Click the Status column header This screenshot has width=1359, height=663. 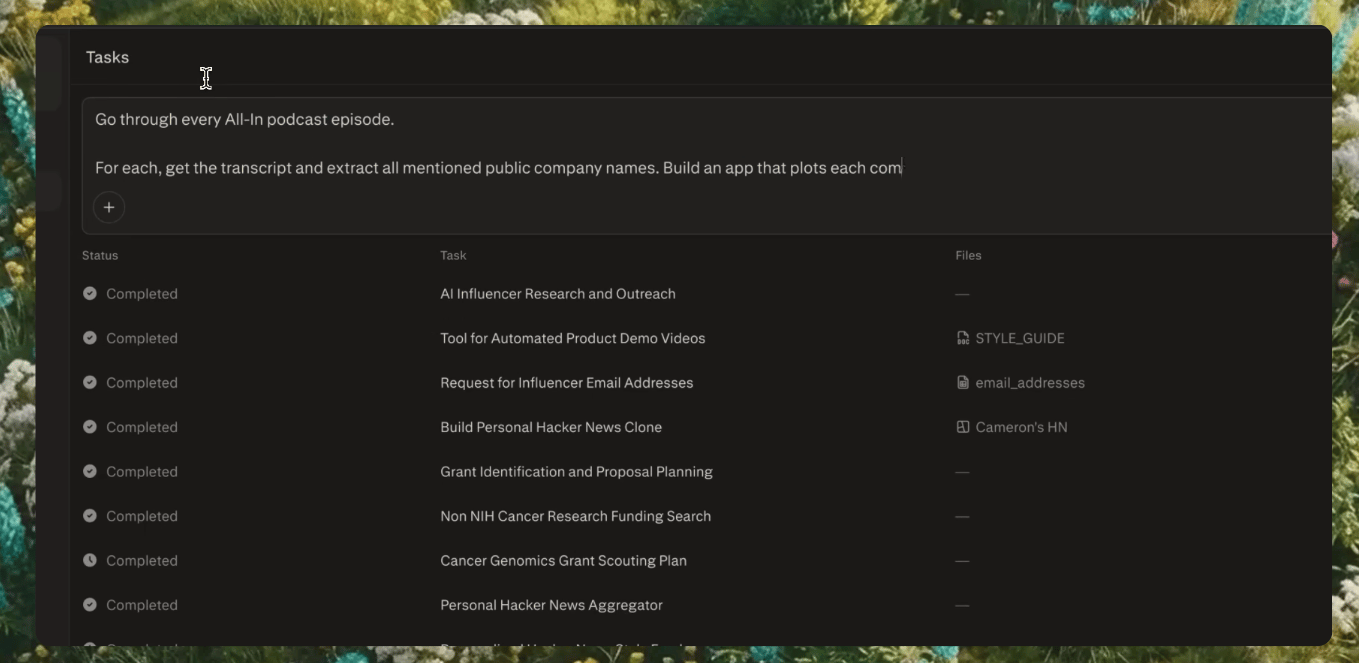(x=100, y=256)
